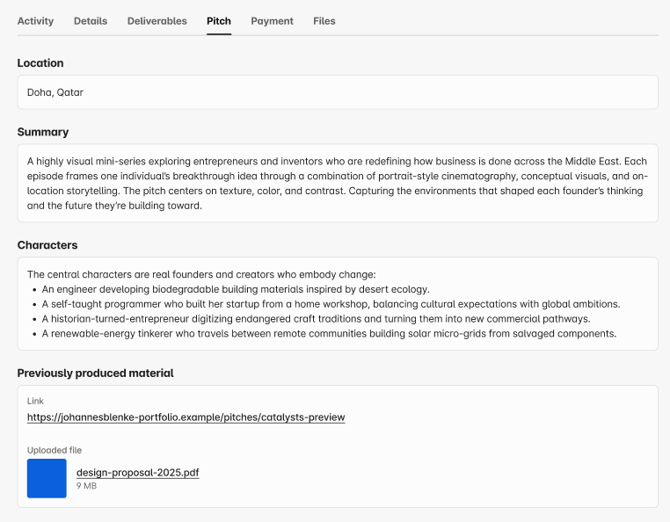
Task: Click the Doha, Qatar location field
Action: pyautogui.click(x=337, y=93)
